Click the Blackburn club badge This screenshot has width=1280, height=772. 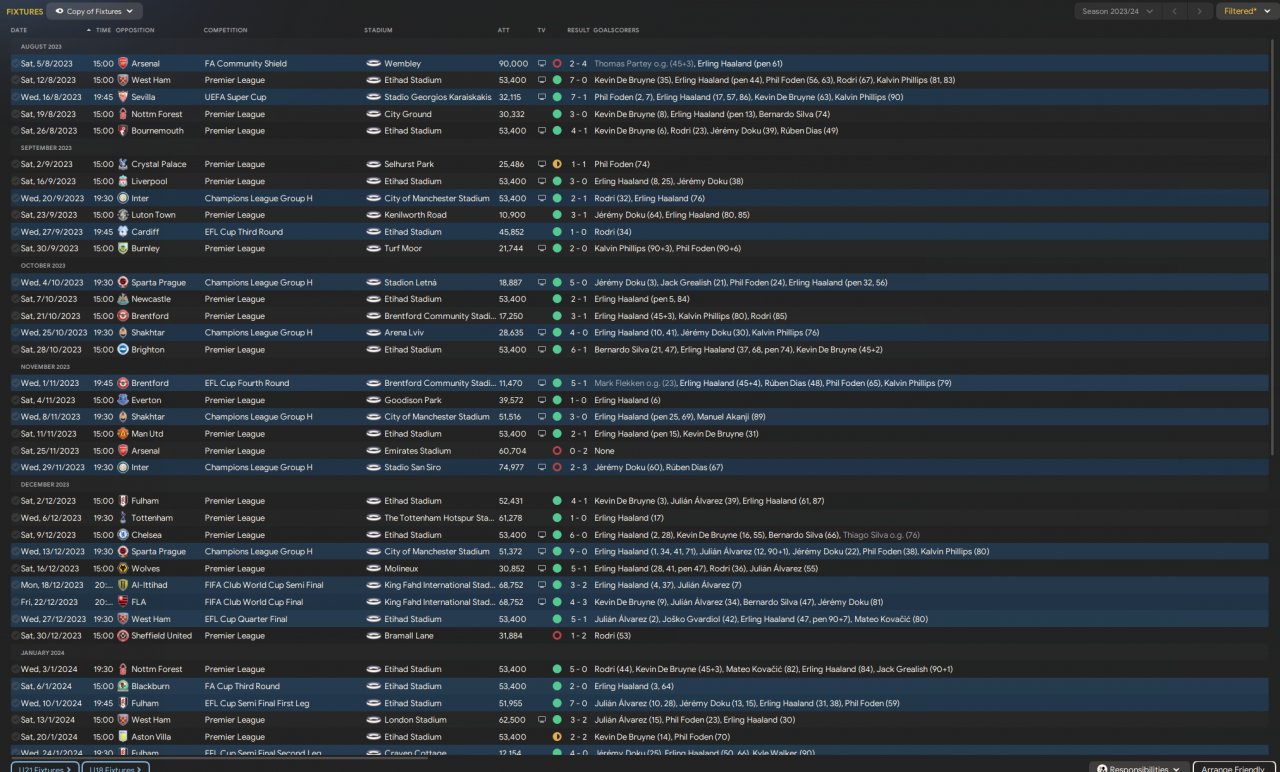click(123, 686)
